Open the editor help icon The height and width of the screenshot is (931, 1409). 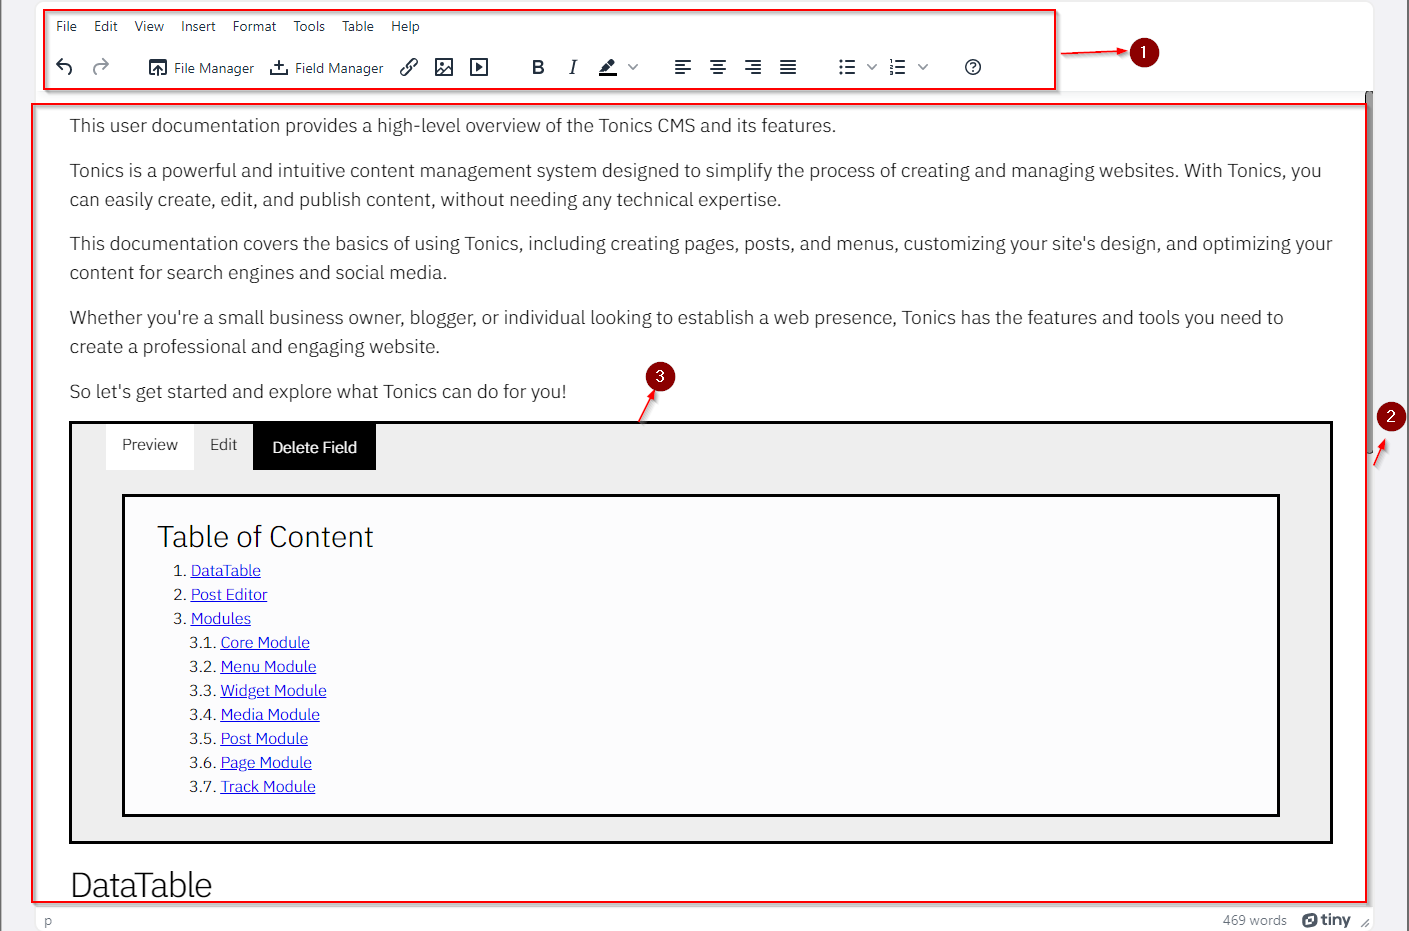pos(973,67)
